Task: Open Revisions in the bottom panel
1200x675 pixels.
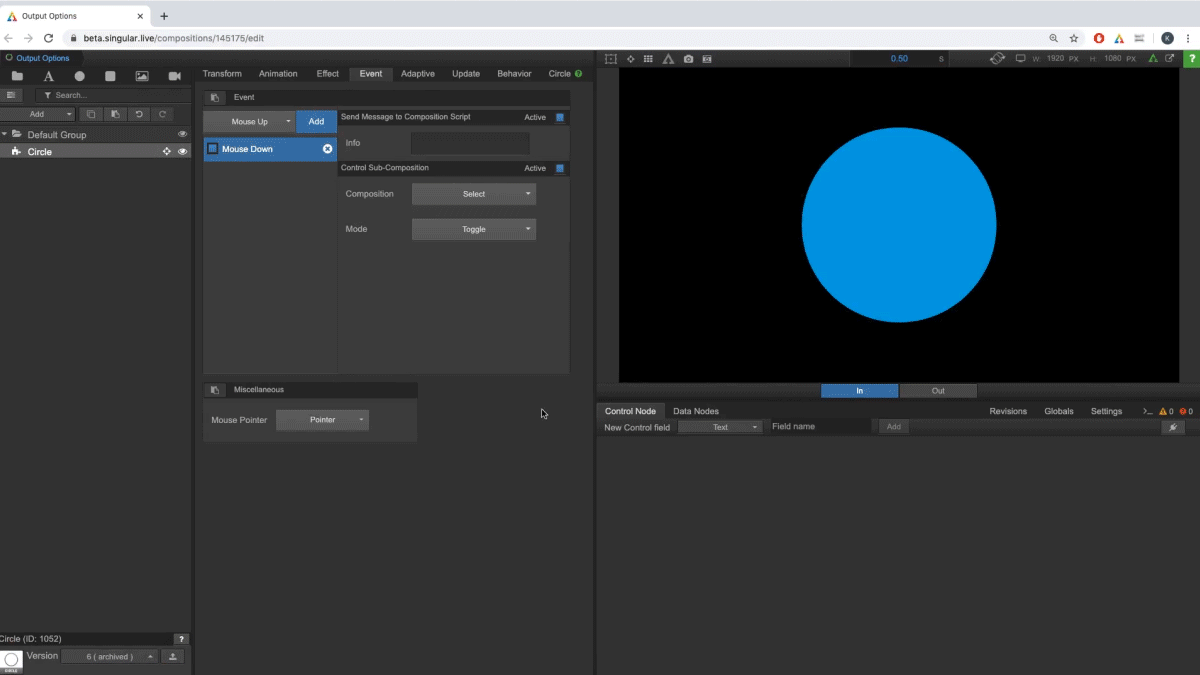Action: tap(1008, 411)
